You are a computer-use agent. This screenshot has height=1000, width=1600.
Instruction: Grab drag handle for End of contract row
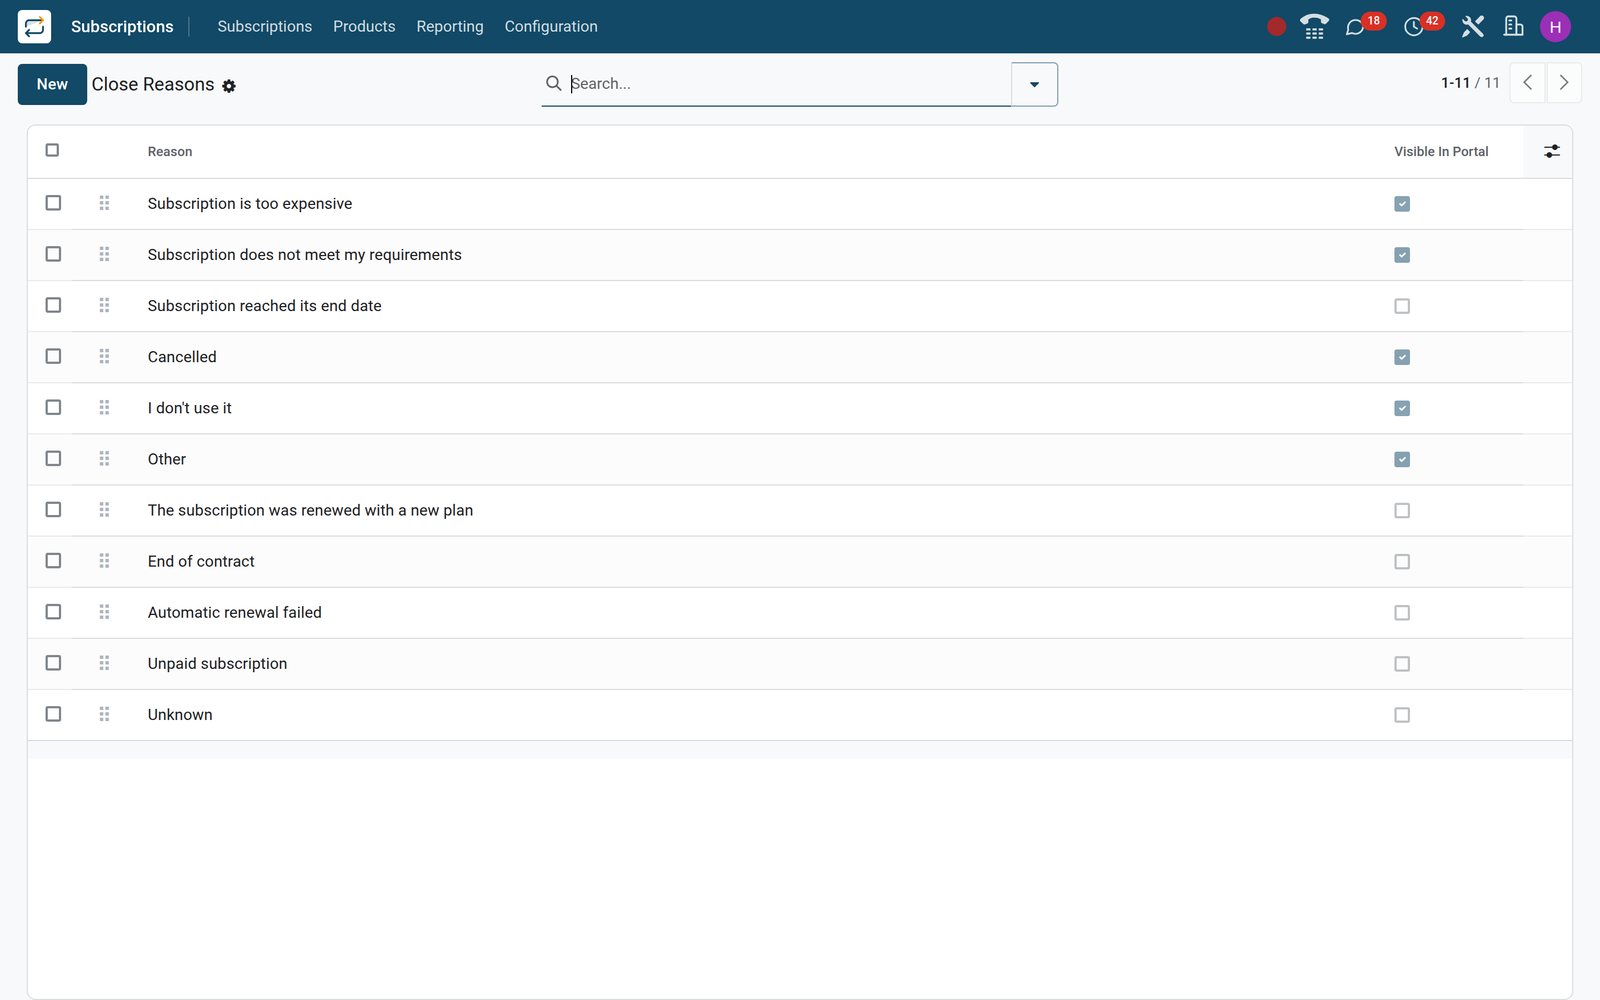(104, 561)
